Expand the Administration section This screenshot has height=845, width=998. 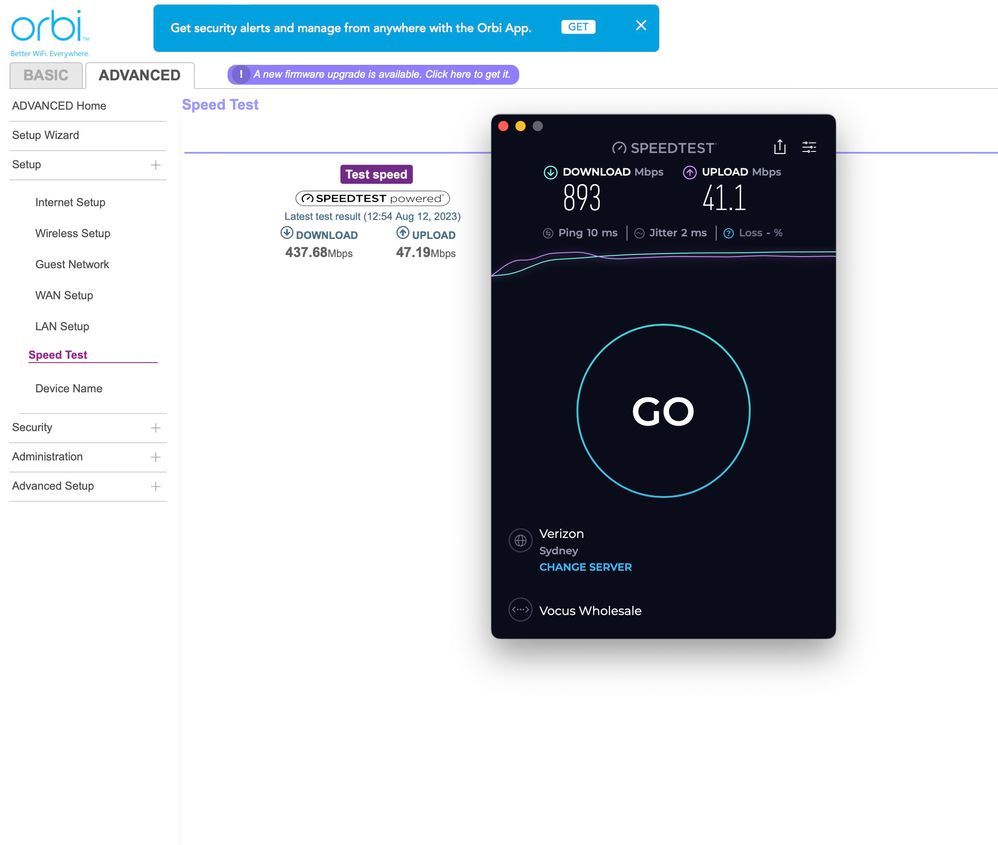155,457
